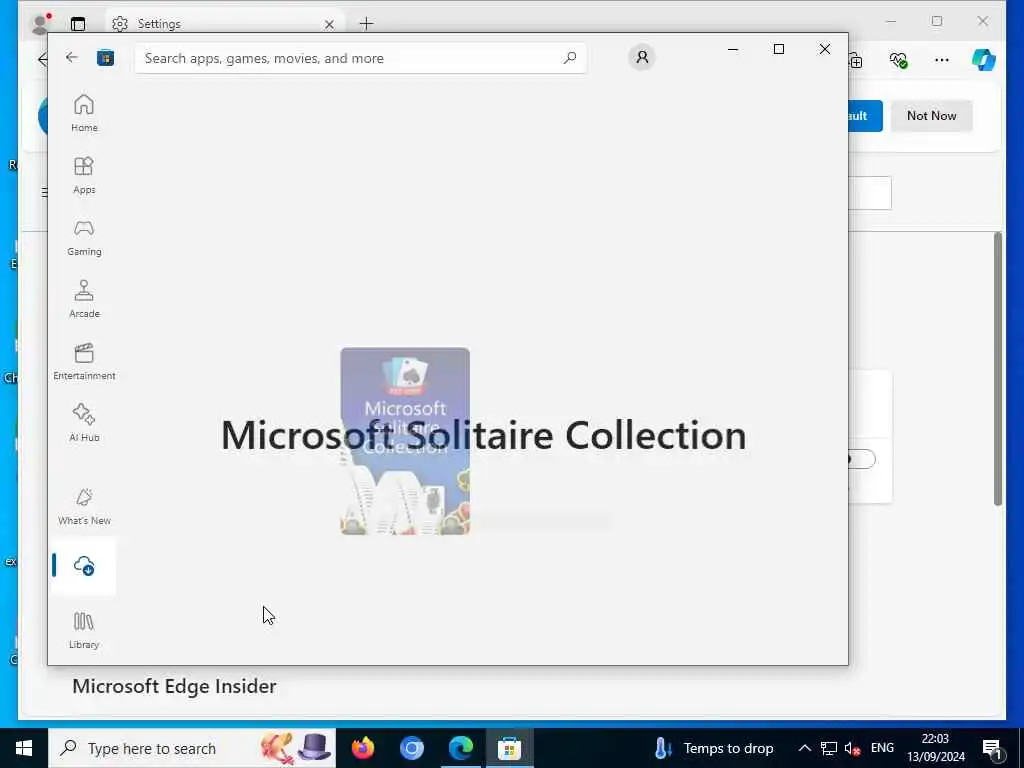The height and width of the screenshot is (768, 1024).
Task: Open AI Hub in Store sidebar
Action: point(84,423)
